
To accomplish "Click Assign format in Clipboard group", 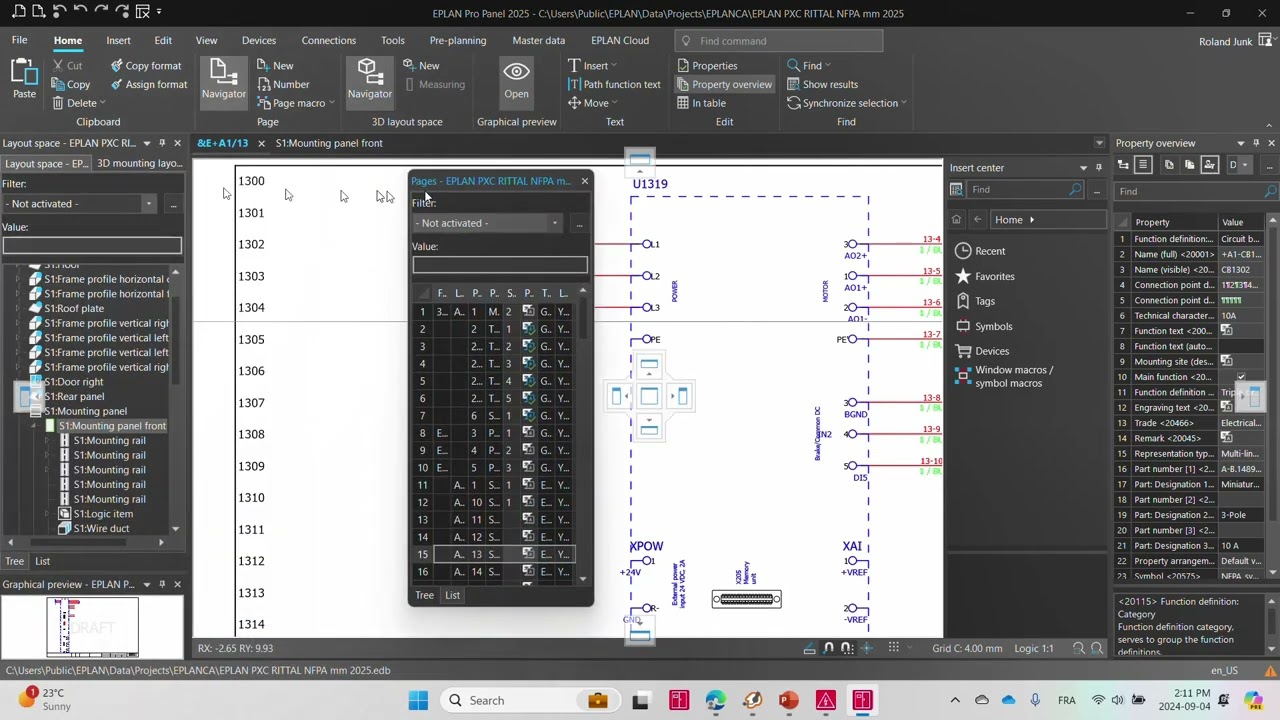I will 148,85.
